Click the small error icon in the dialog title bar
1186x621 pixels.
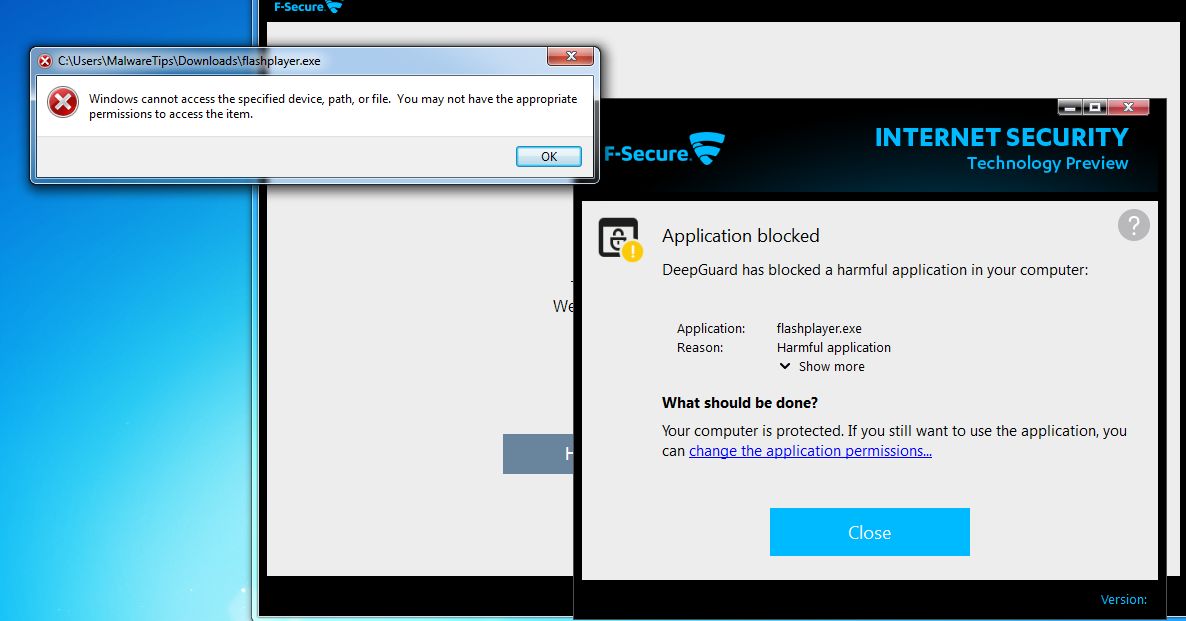pyautogui.click(x=45, y=61)
